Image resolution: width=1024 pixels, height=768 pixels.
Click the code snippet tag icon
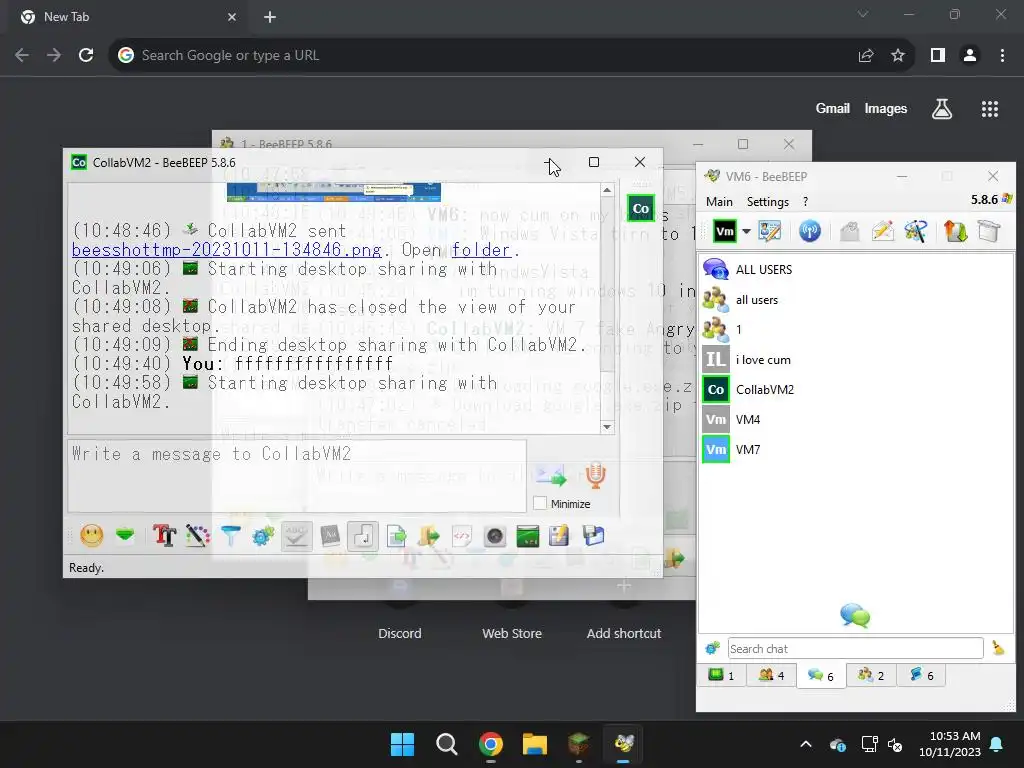[x=462, y=536]
